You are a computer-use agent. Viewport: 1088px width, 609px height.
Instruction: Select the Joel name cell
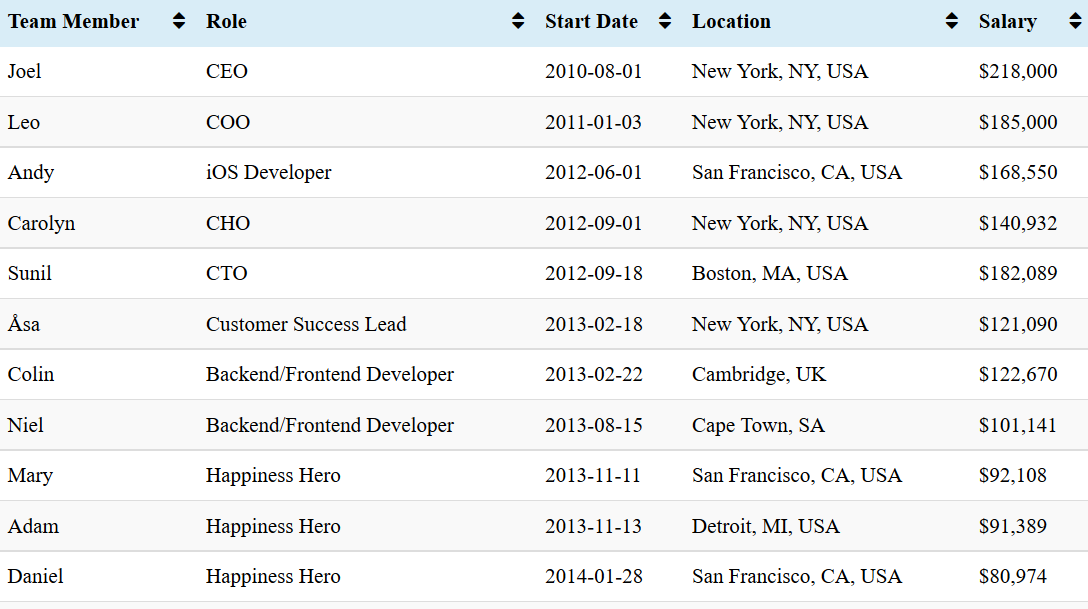(25, 71)
